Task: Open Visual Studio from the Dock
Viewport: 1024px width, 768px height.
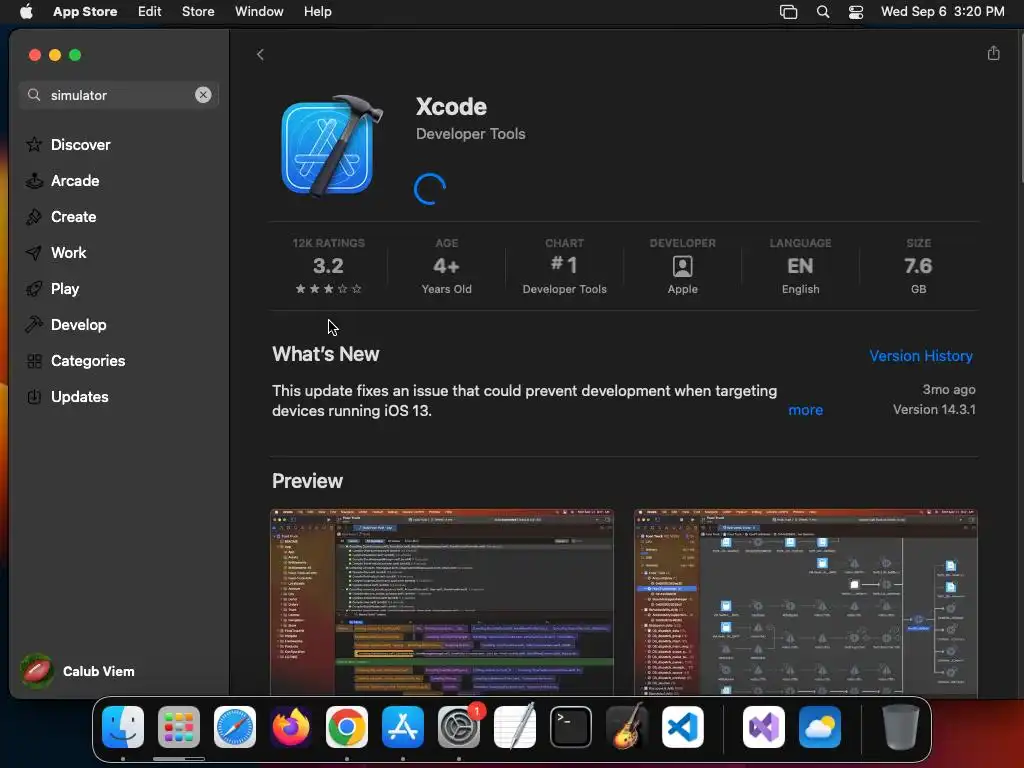Action: (x=763, y=727)
